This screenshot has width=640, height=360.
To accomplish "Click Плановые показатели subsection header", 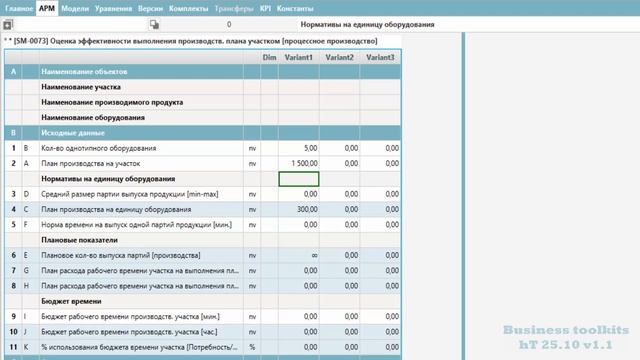I will (80, 240).
